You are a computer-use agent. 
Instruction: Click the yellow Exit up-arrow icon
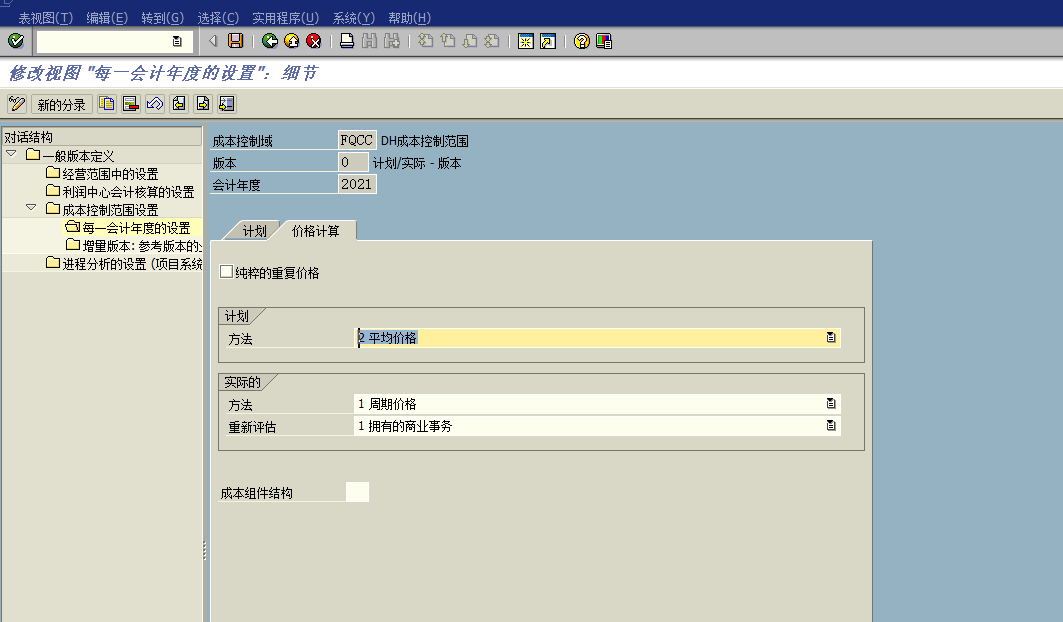tap(292, 41)
